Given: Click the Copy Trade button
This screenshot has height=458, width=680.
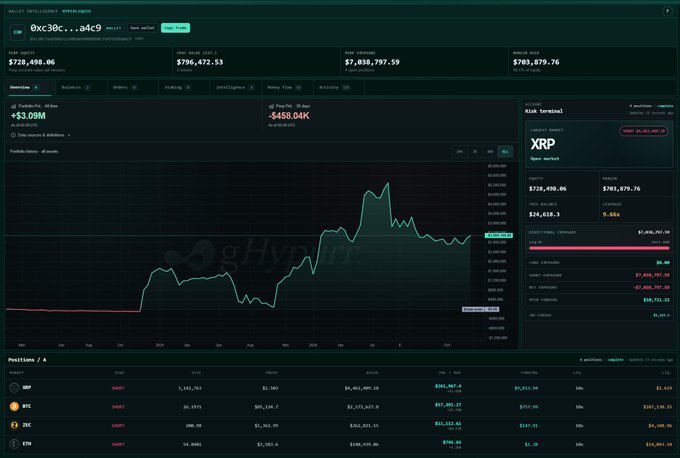Looking at the screenshot, I should coord(175,28).
